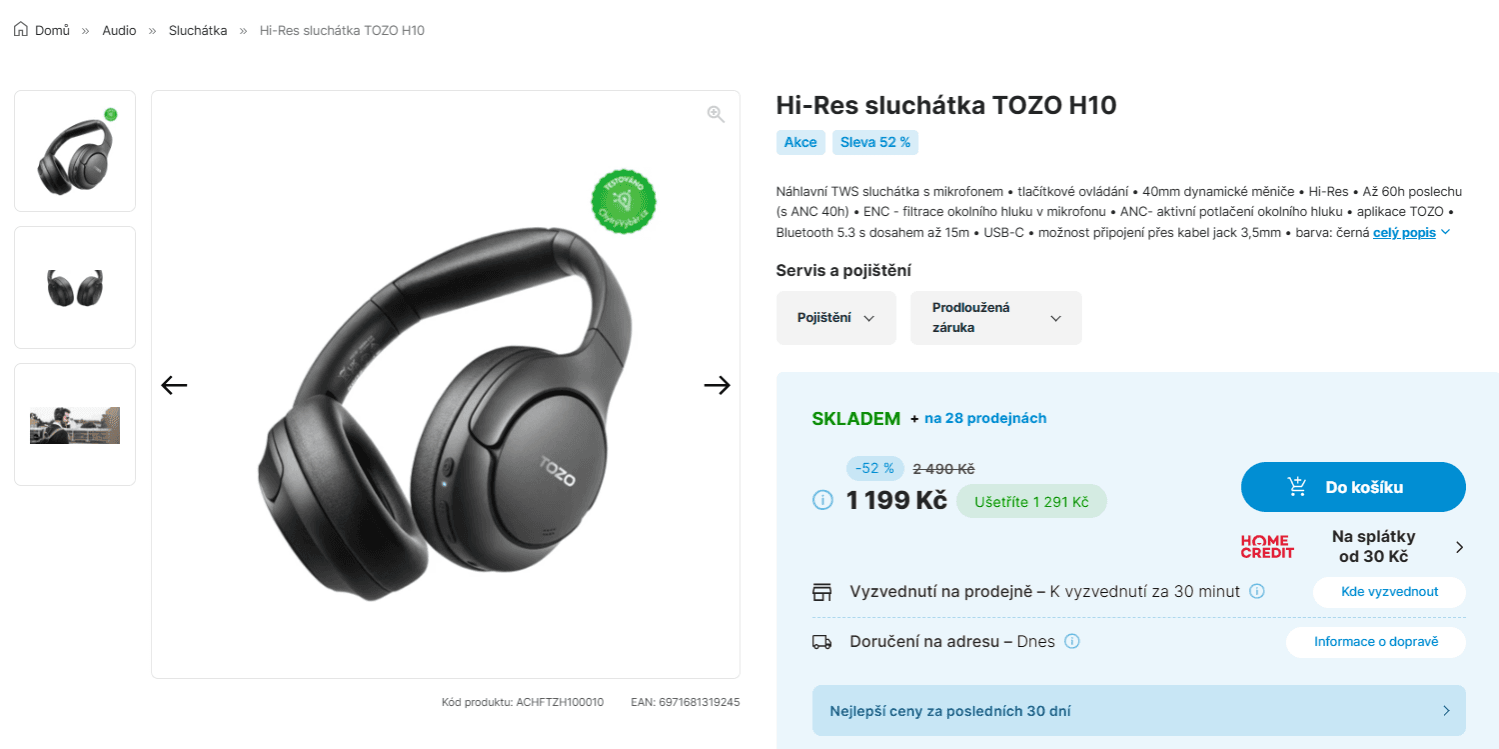Image resolution: width=1499 pixels, height=749 pixels.
Task: Click Kde vyzvednout button
Action: pyautogui.click(x=1389, y=592)
